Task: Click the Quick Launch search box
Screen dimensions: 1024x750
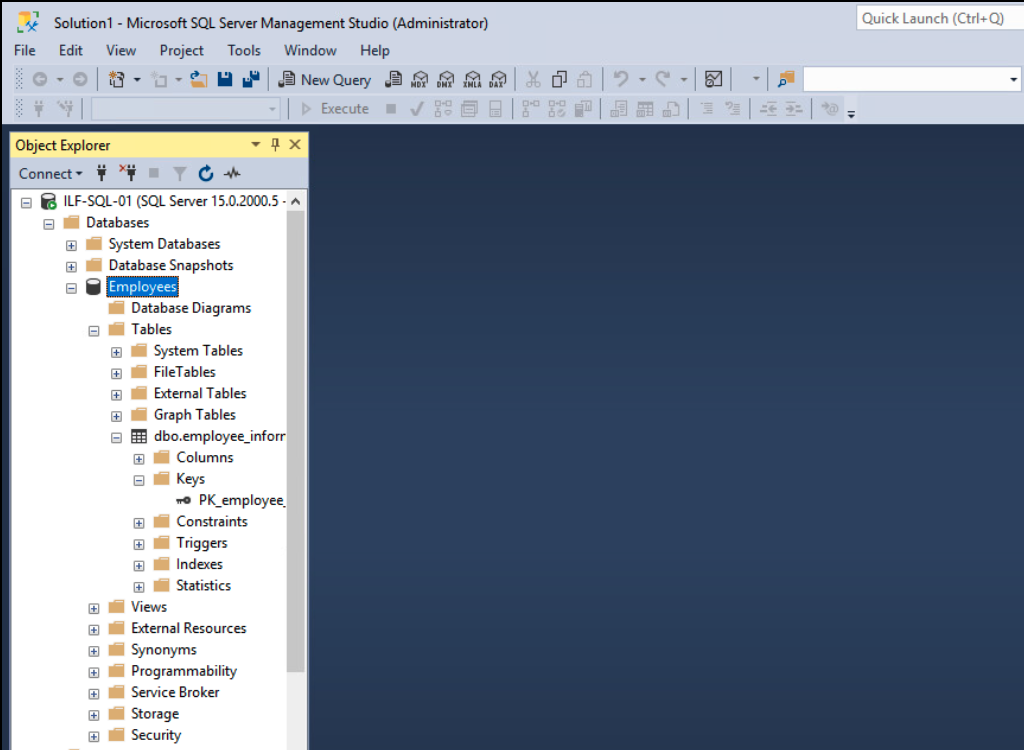Action: pos(938,18)
